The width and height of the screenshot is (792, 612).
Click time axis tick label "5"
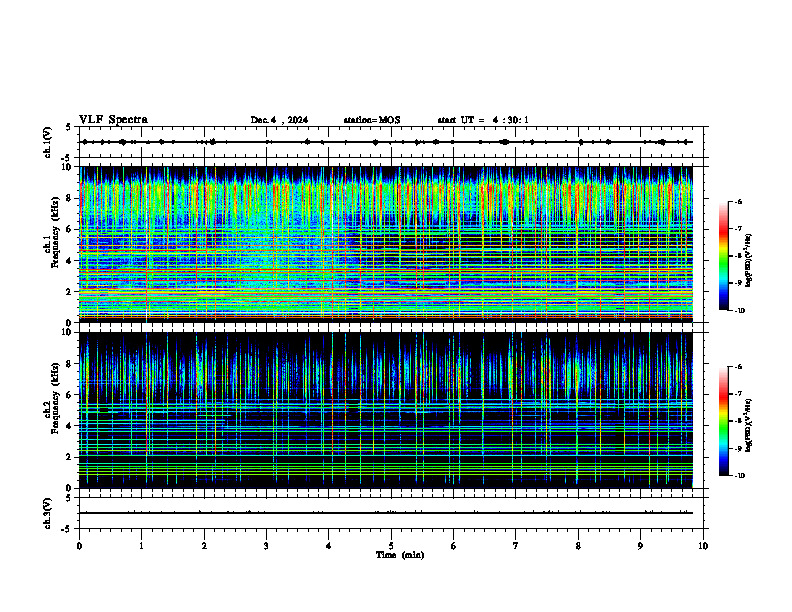point(391,546)
